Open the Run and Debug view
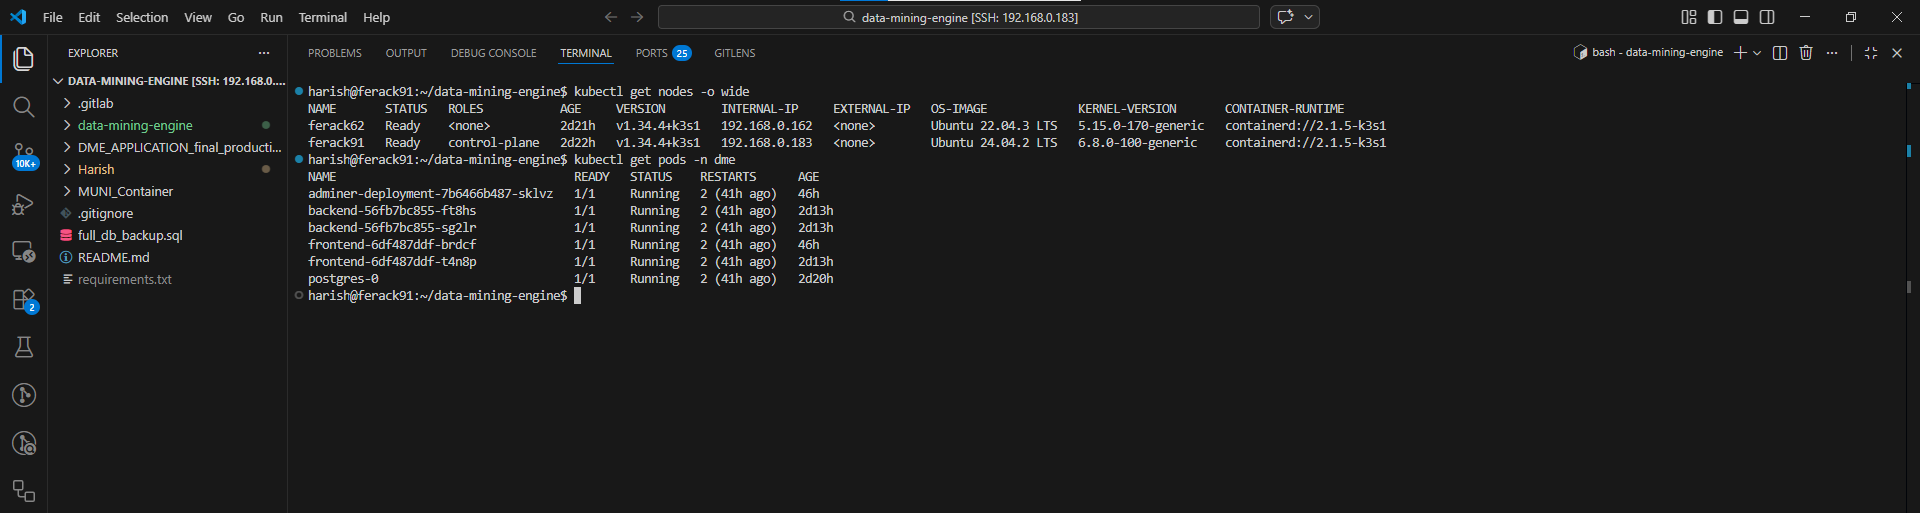The width and height of the screenshot is (1920, 513). tap(23, 204)
